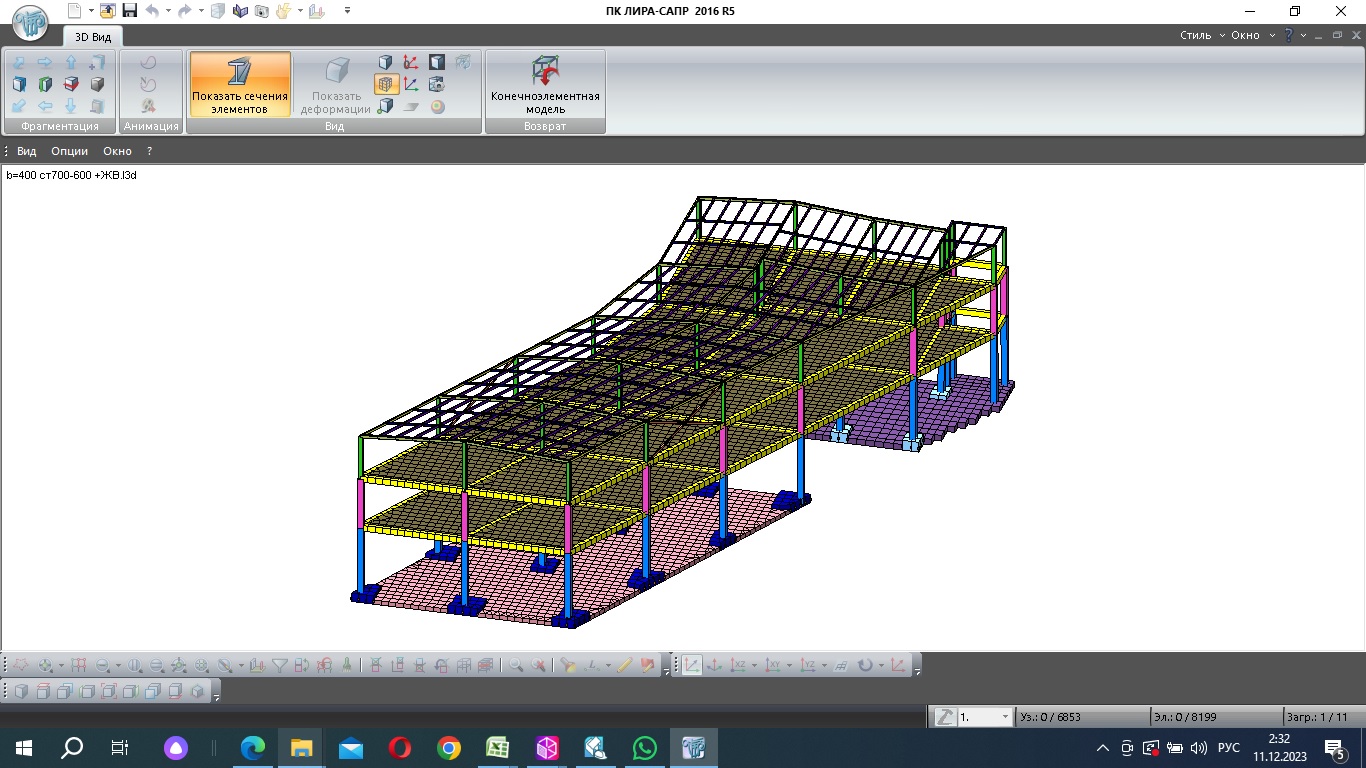
Task: Expand the Undo history dropdown arrow
Action: click(167, 11)
